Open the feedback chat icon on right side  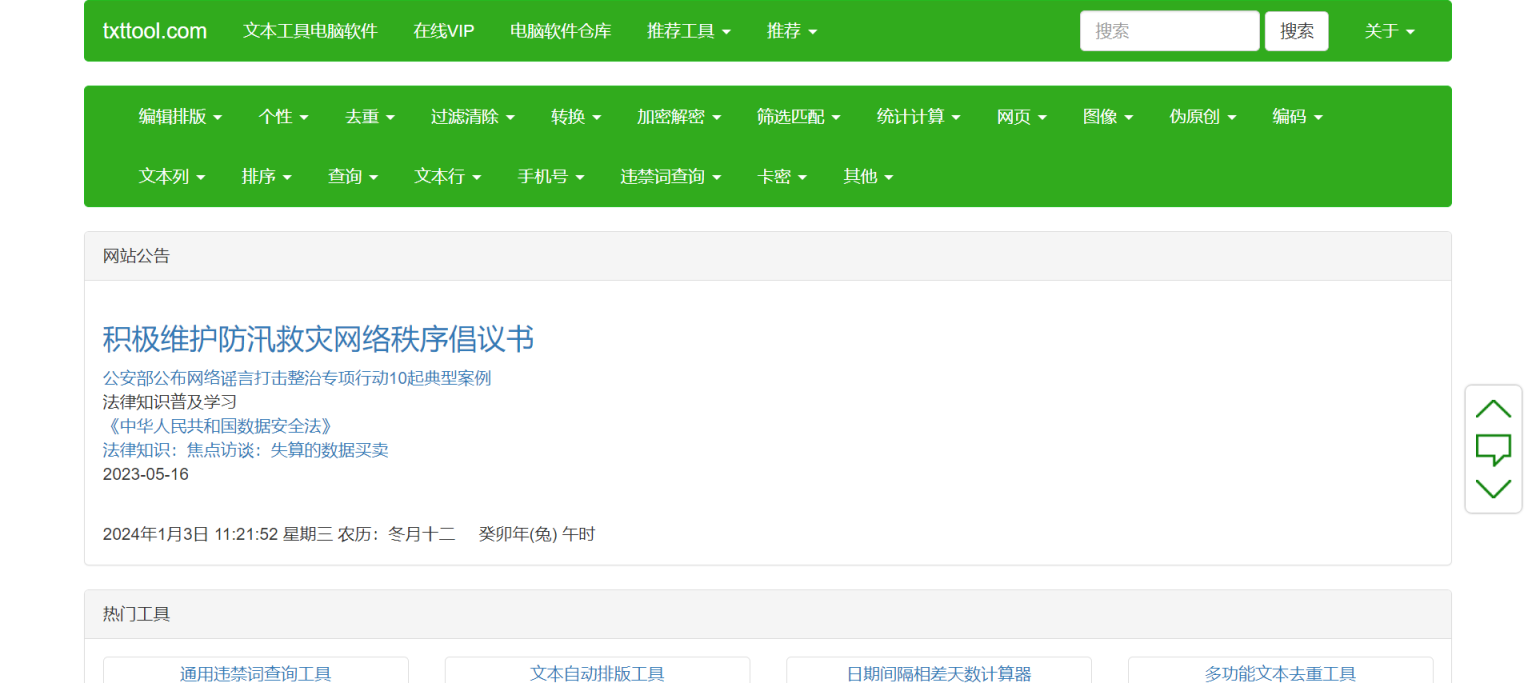click(1493, 449)
